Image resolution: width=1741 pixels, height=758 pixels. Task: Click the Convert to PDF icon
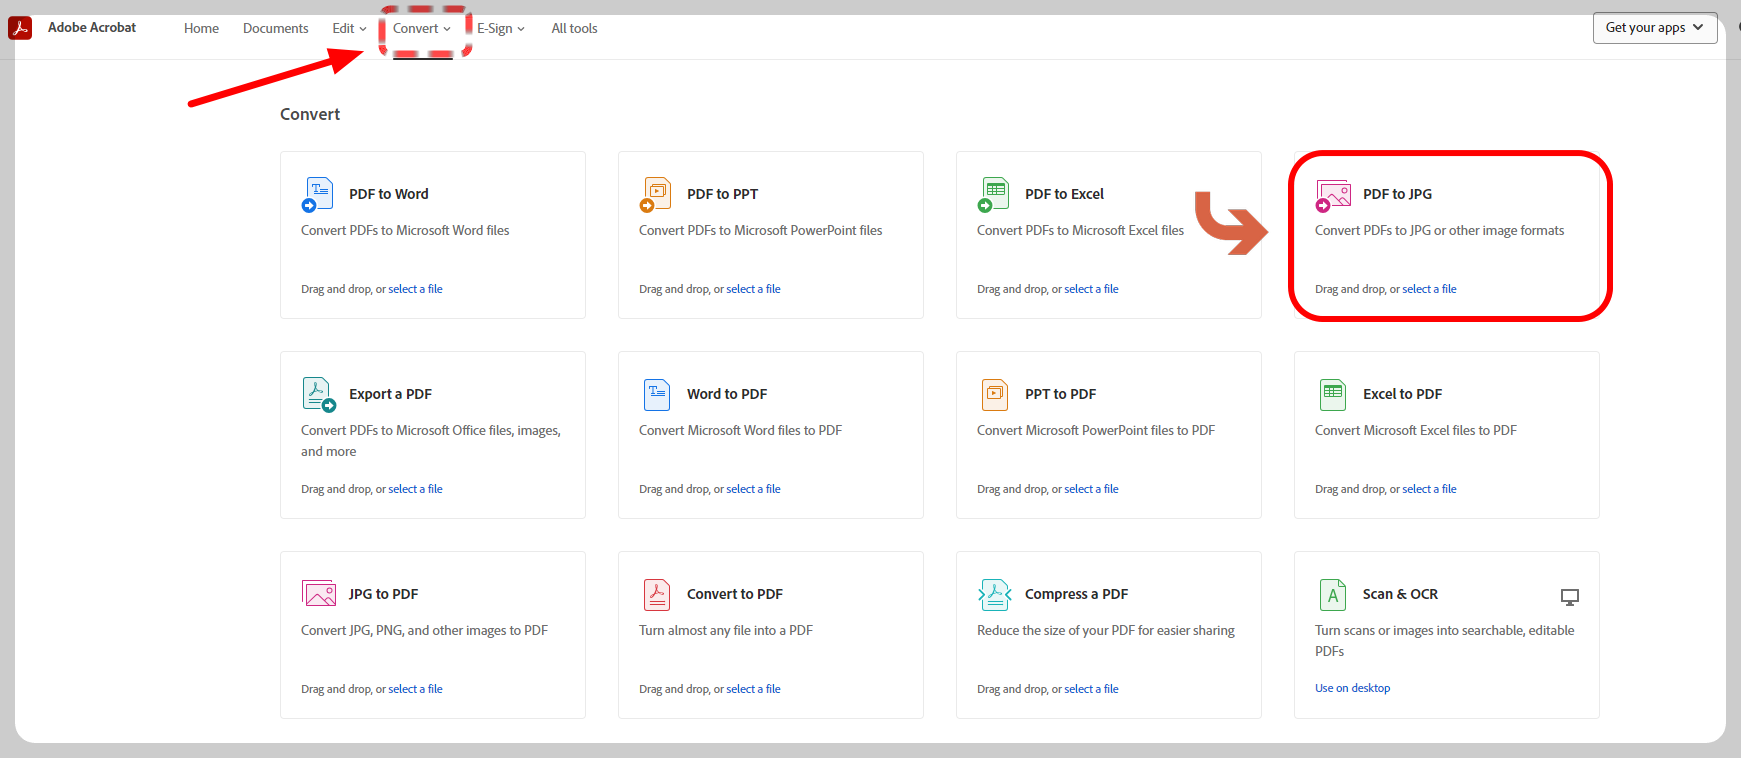(657, 594)
